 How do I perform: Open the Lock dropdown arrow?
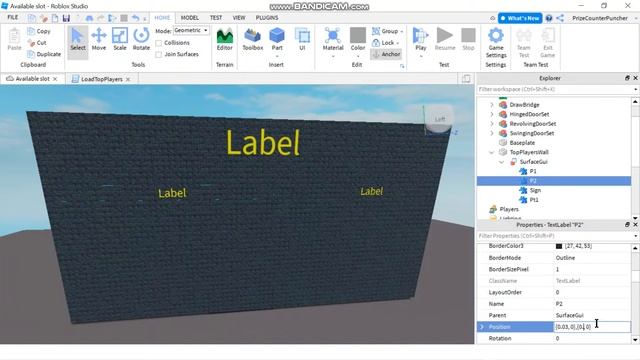pos(398,43)
